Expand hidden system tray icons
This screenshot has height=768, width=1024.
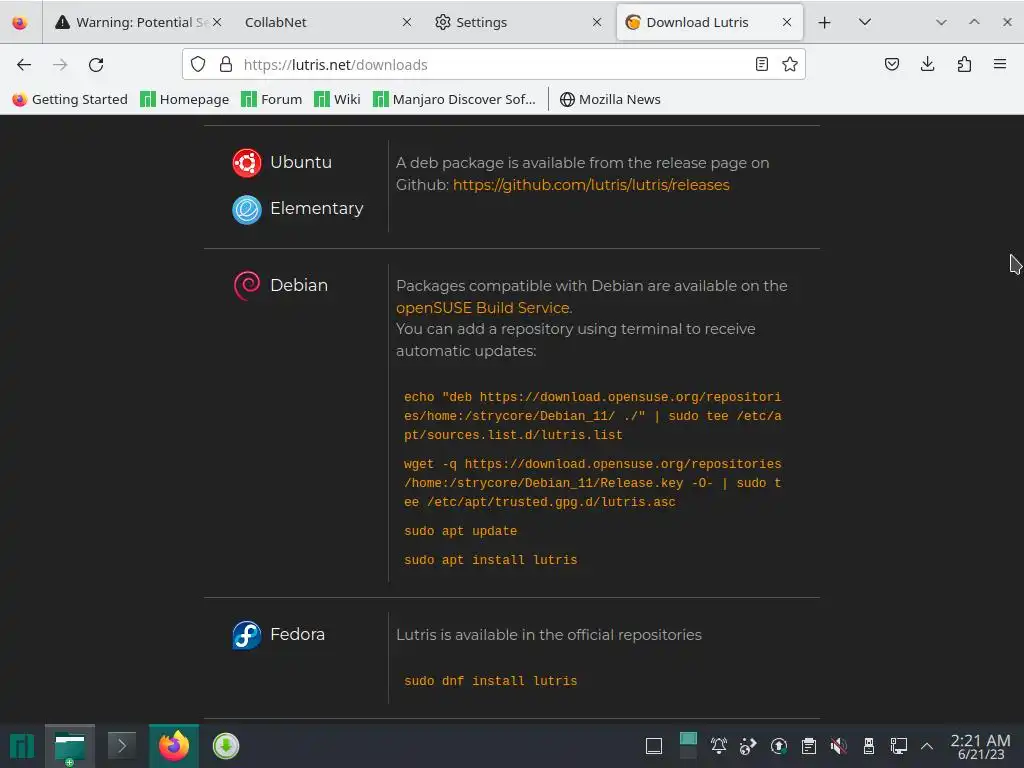pos(927,746)
